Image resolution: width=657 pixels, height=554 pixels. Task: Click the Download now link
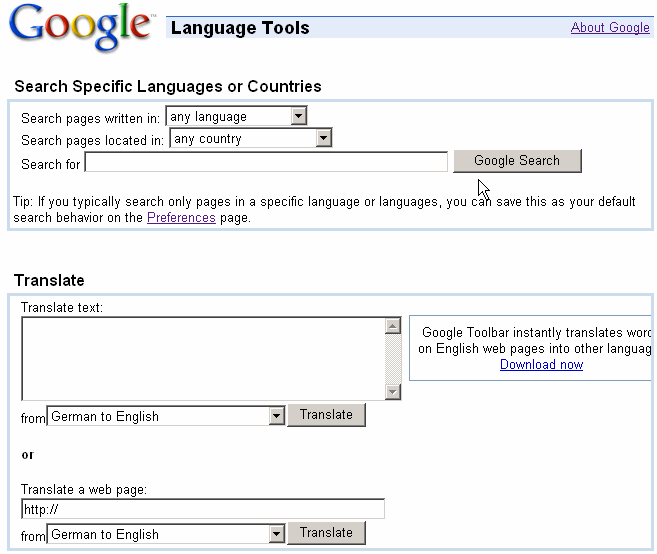(x=541, y=365)
